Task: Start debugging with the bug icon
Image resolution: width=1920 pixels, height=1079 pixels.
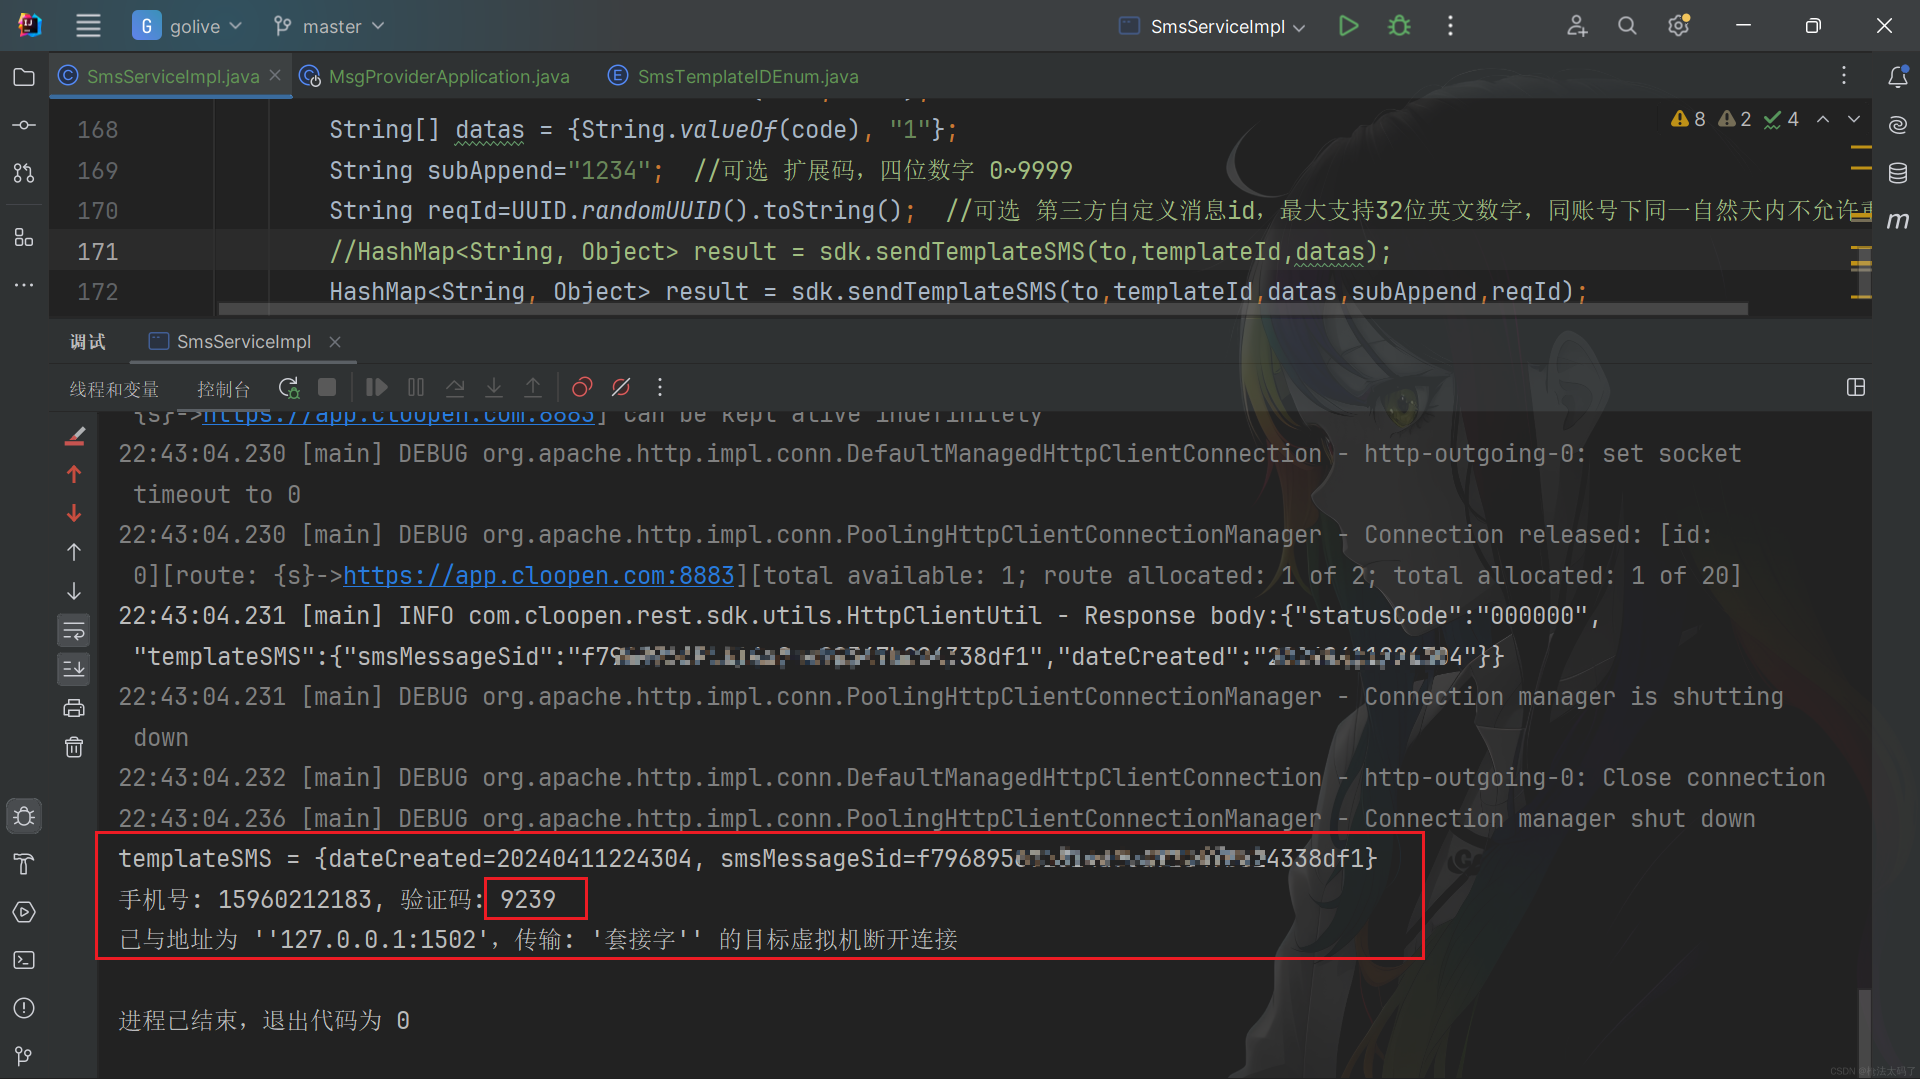Action: [1399, 26]
